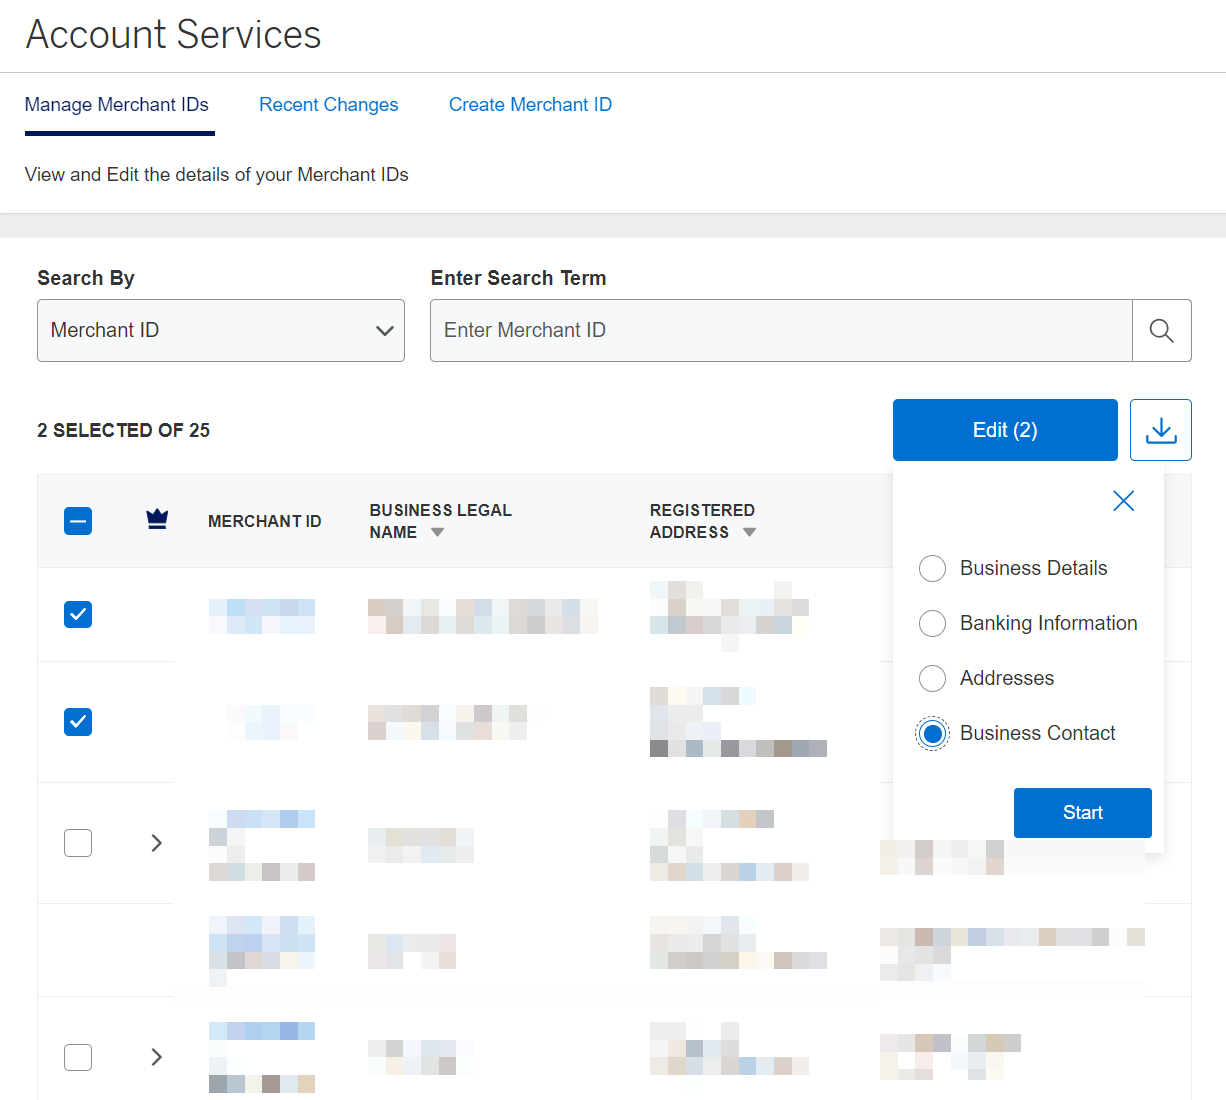
Task: Click the sort arrow beside Business Legal Name
Action: click(x=437, y=532)
